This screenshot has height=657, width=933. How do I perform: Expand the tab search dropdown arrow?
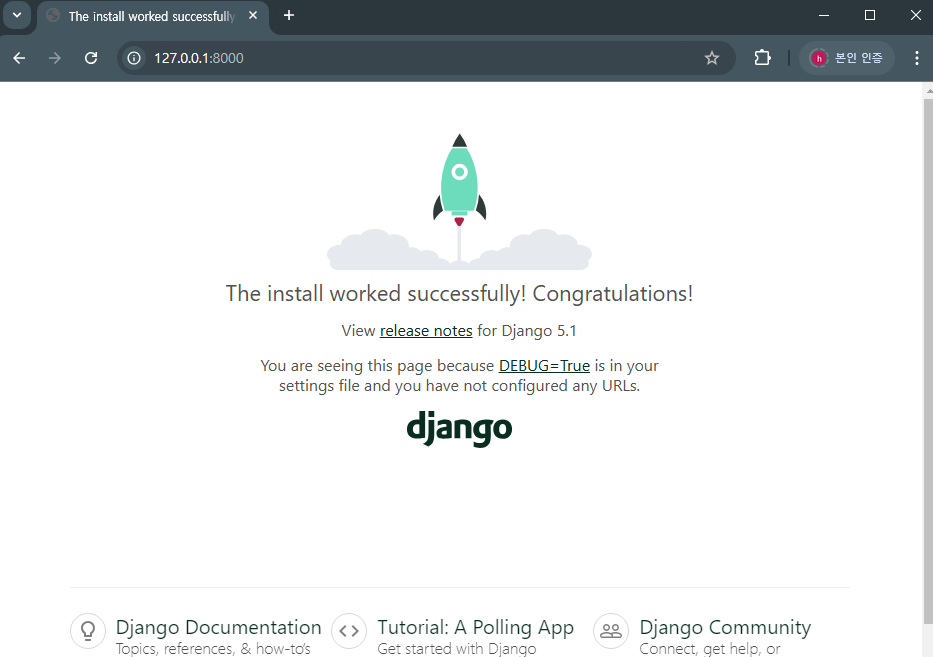[17, 15]
